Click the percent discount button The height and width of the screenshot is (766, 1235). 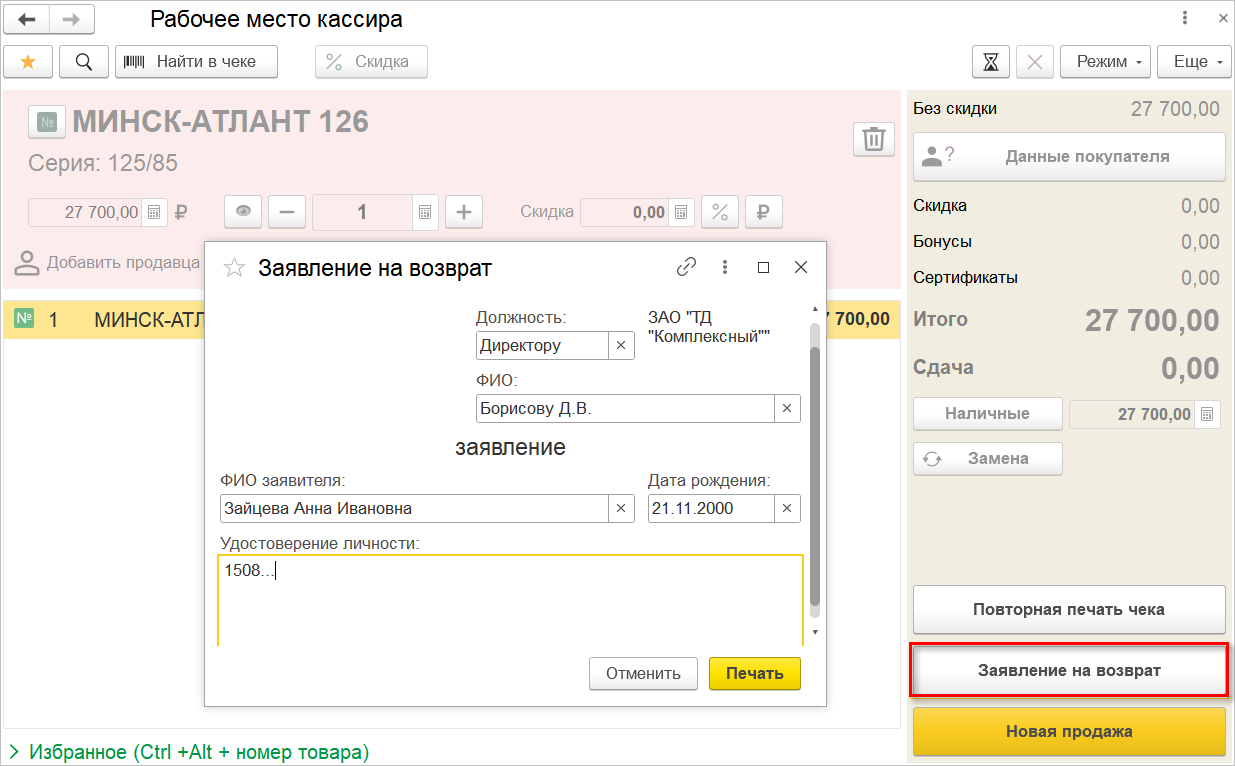(720, 212)
